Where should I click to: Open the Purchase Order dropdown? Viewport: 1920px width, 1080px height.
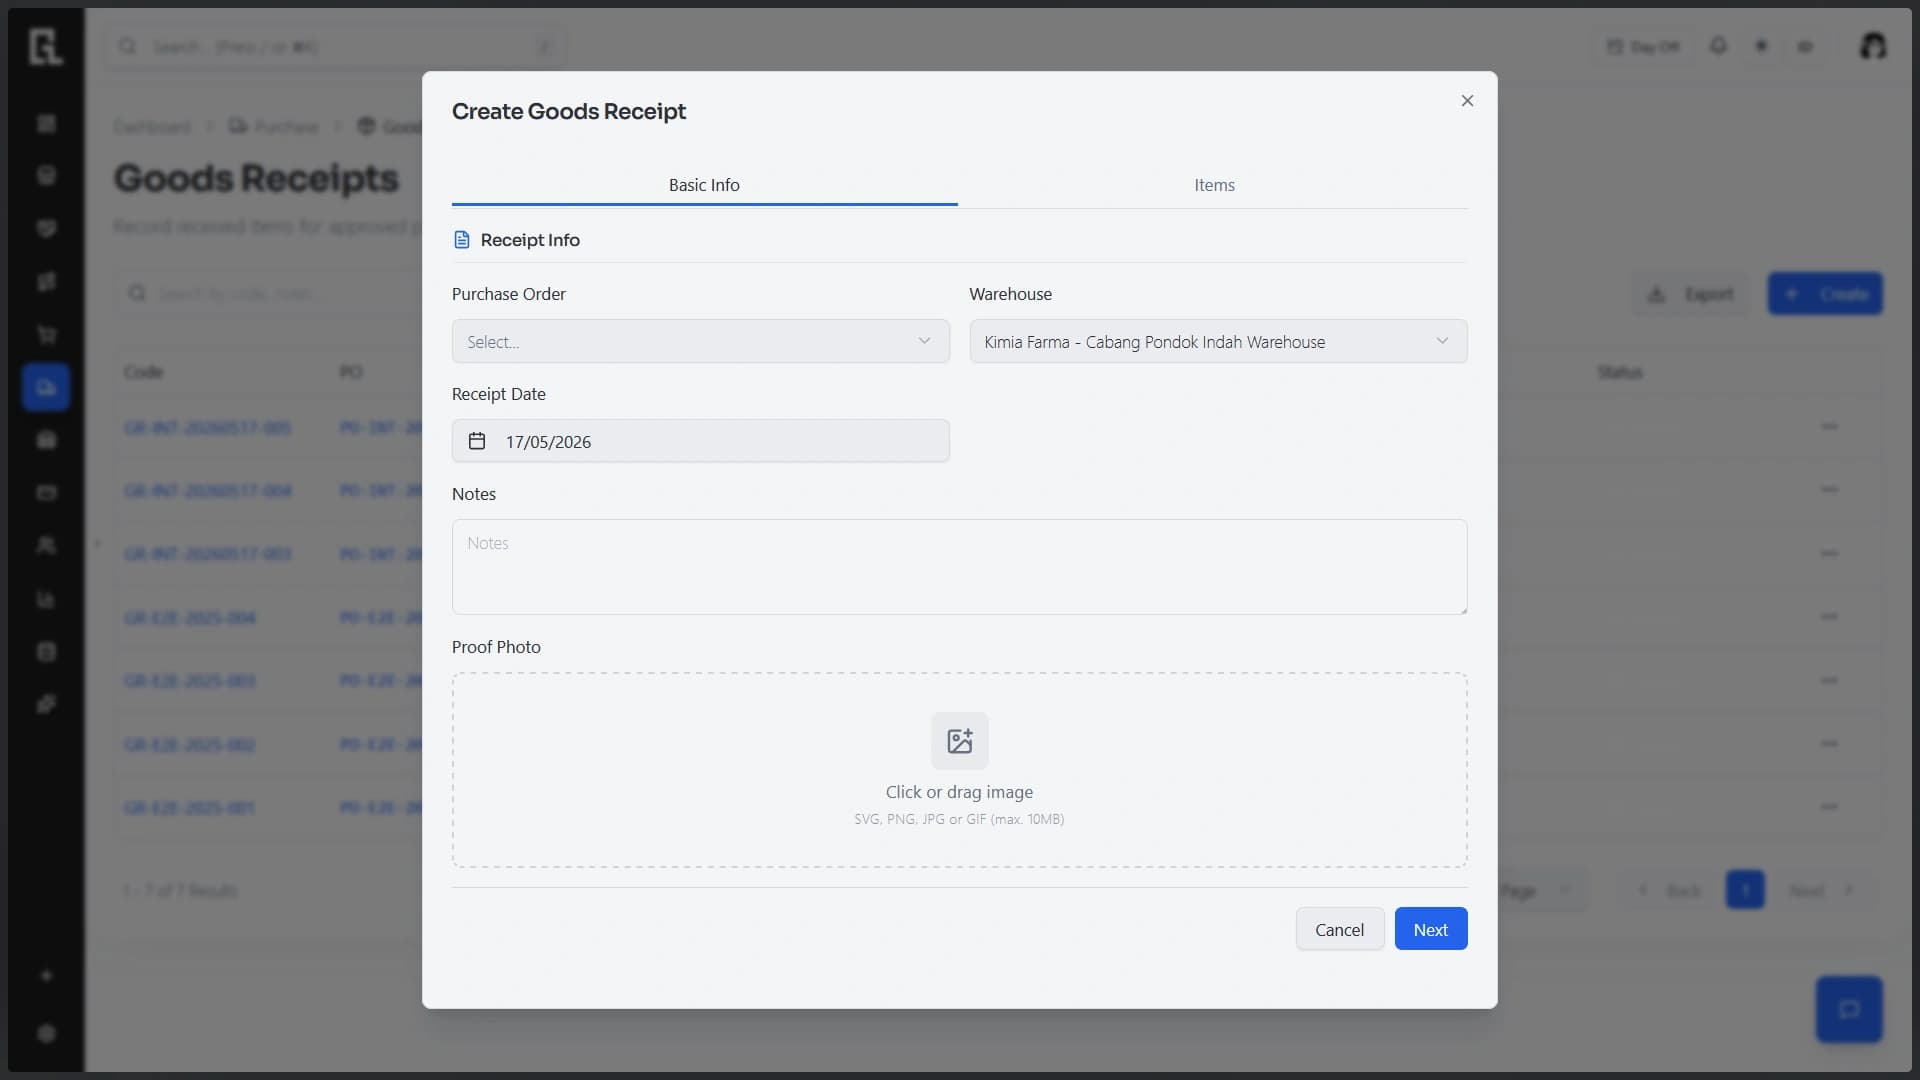click(x=700, y=341)
